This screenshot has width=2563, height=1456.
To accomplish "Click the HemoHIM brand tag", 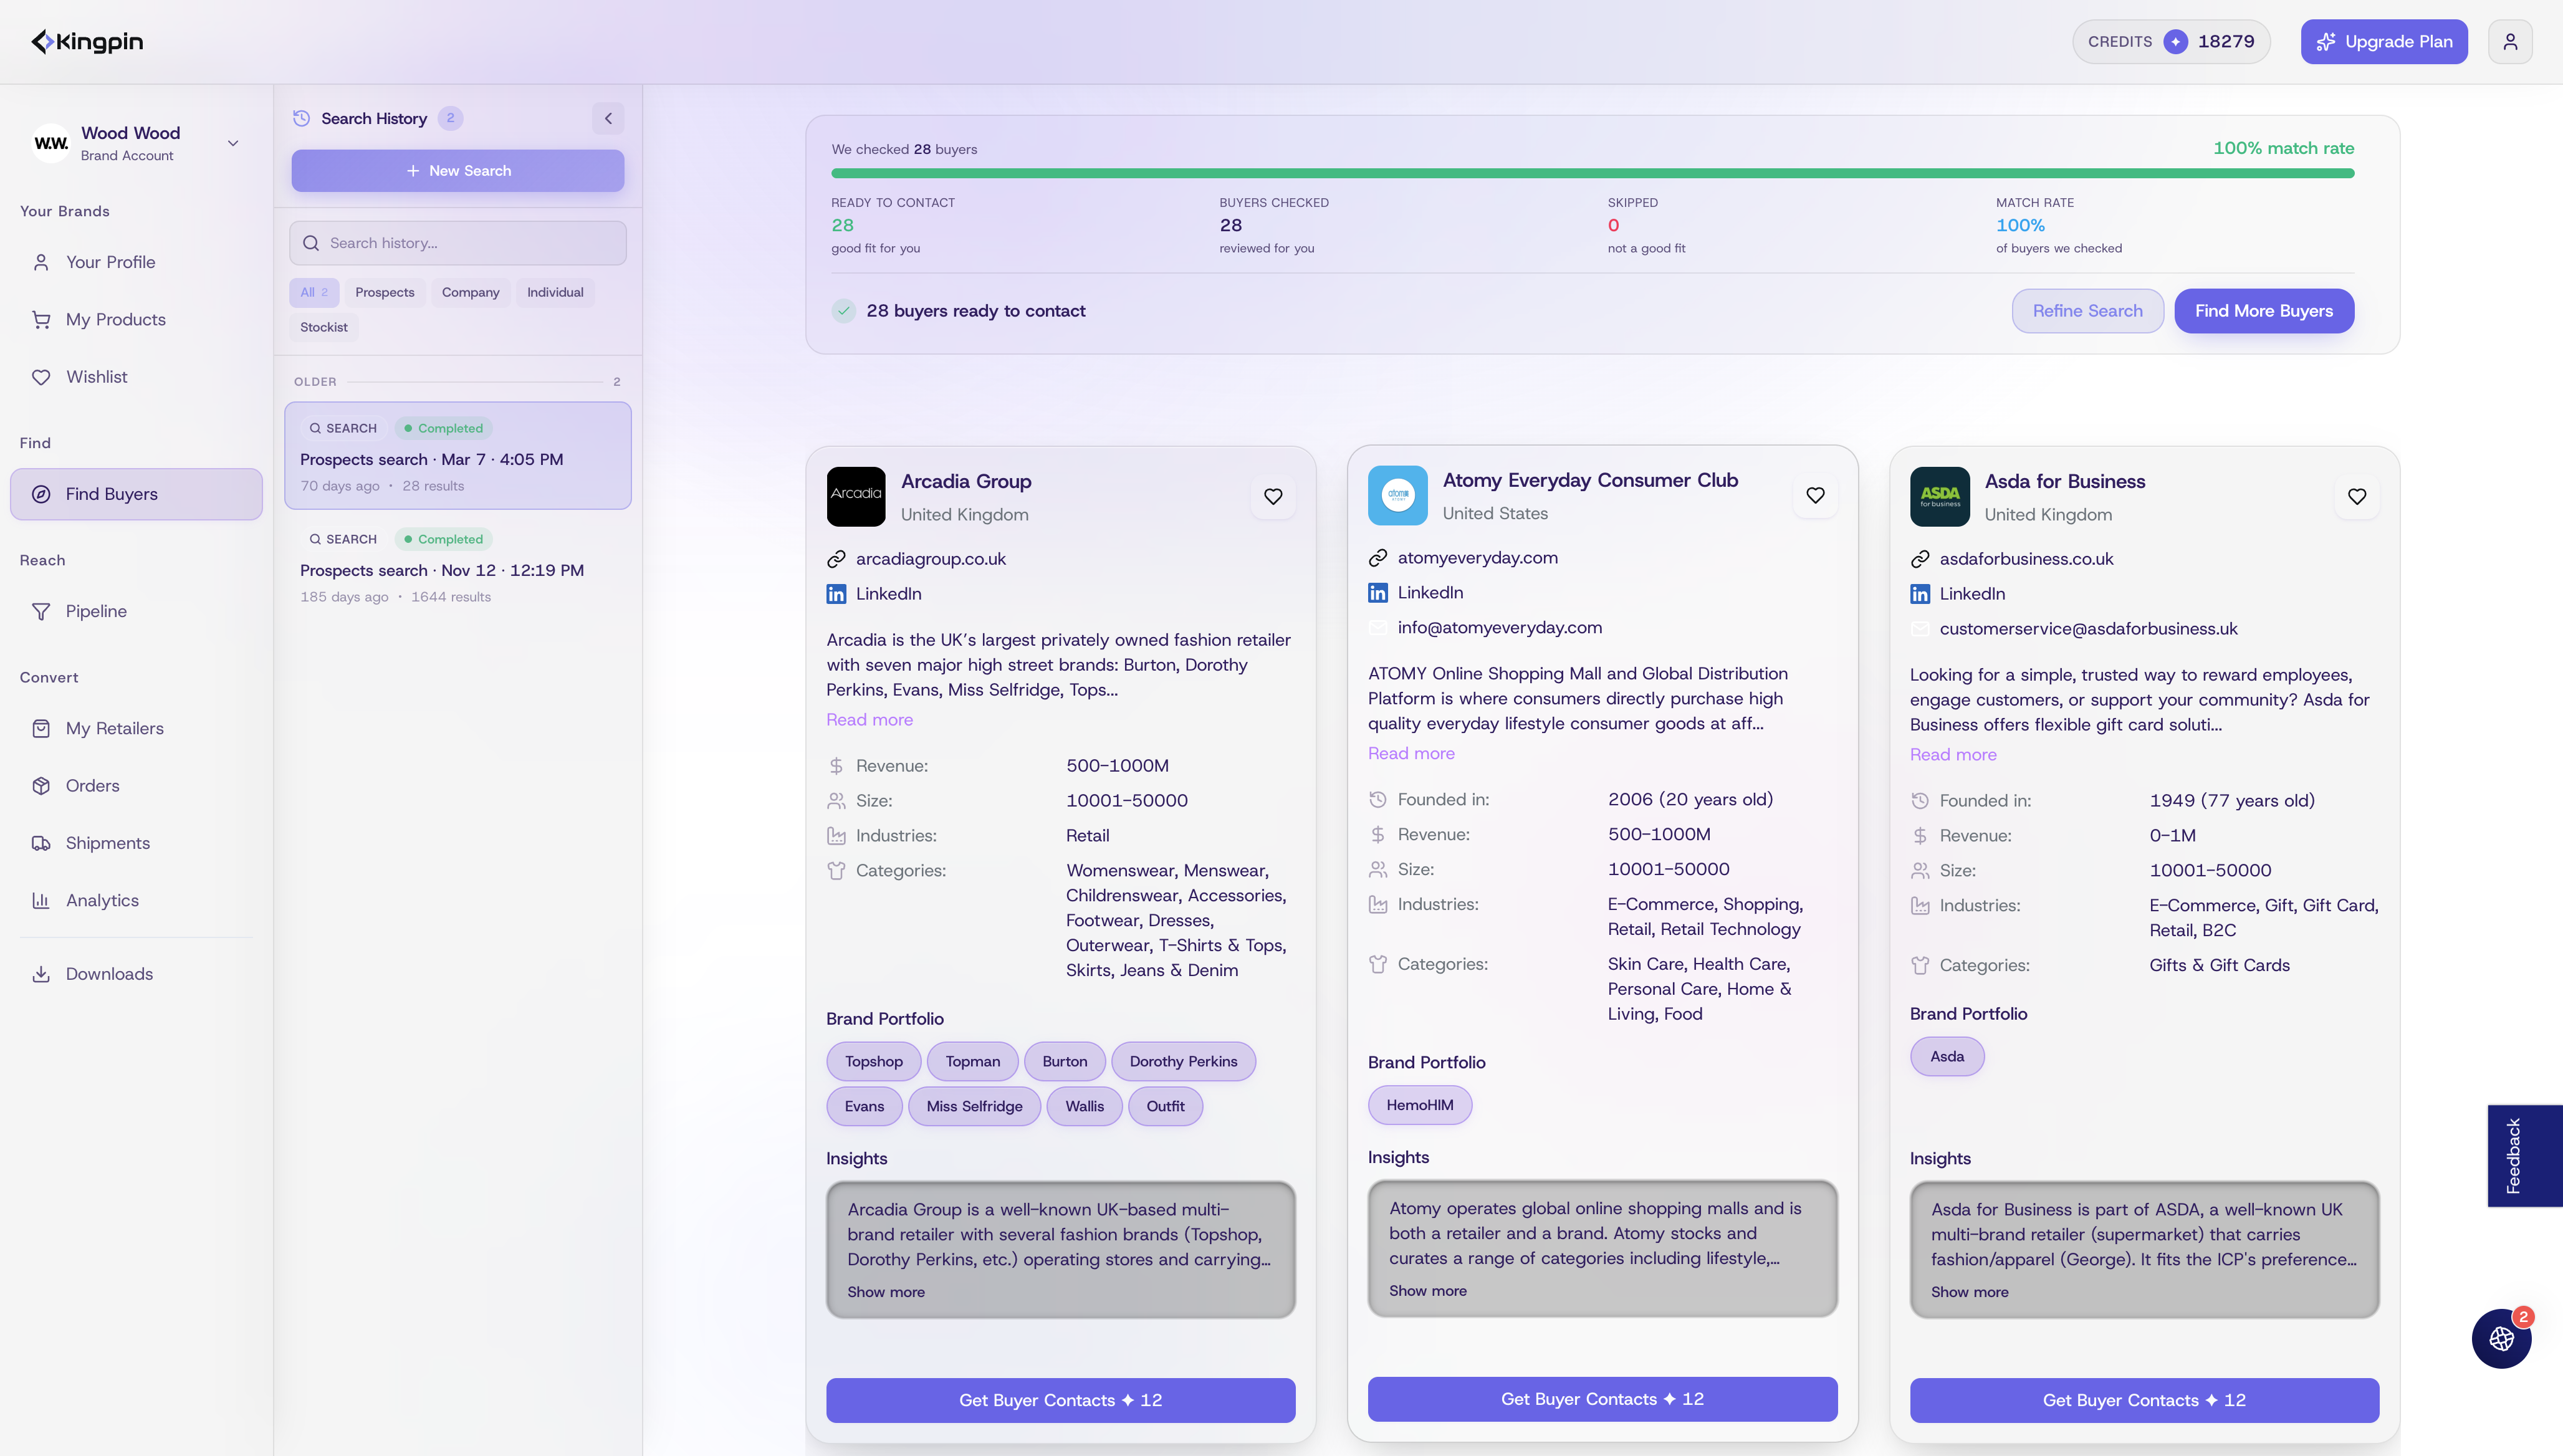I will point(1419,1105).
